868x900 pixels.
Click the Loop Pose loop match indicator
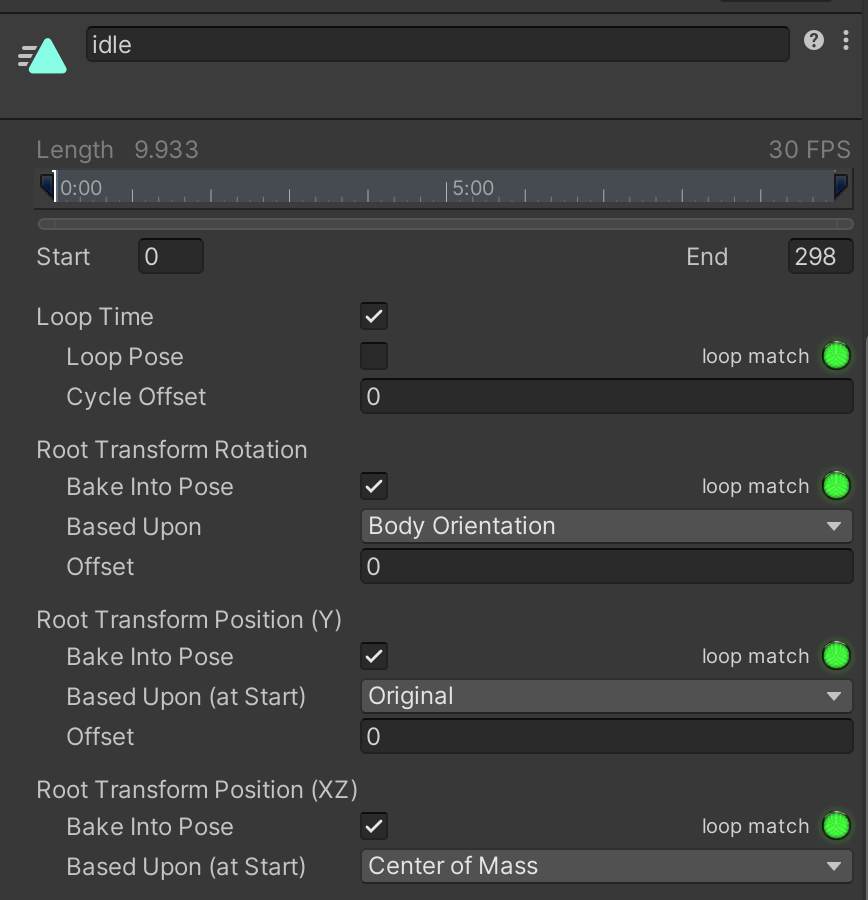point(836,356)
